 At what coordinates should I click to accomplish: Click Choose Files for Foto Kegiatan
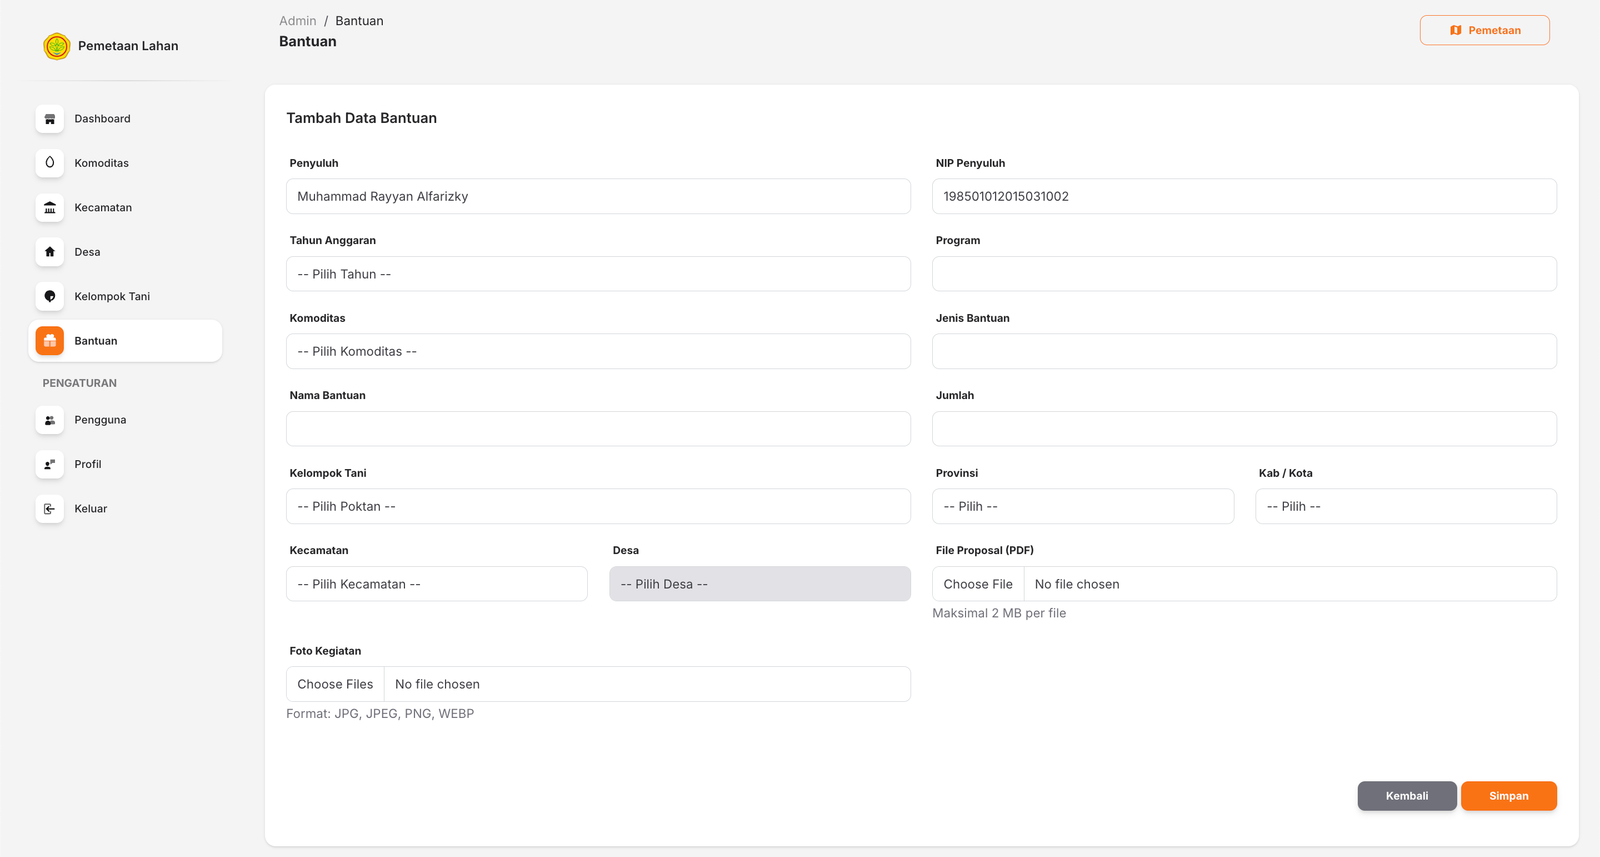point(335,684)
